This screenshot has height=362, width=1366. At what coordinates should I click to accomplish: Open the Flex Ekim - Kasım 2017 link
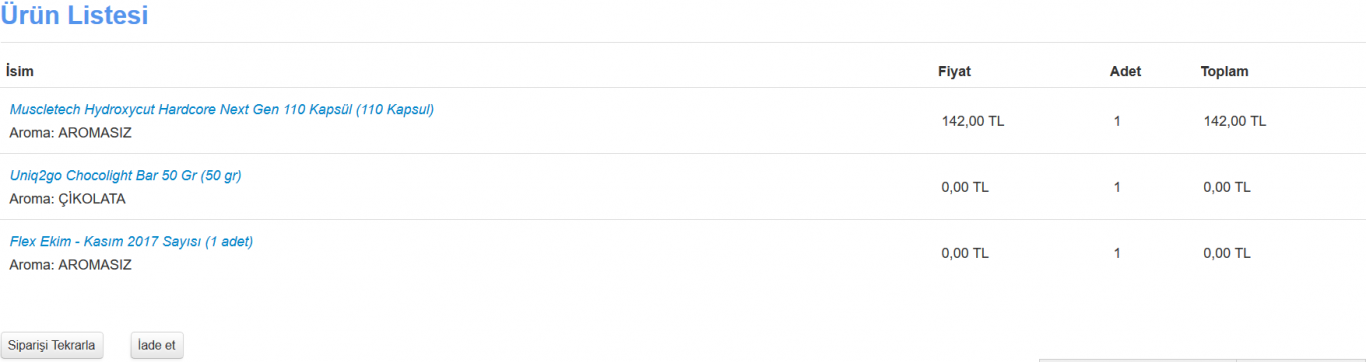[131, 242]
